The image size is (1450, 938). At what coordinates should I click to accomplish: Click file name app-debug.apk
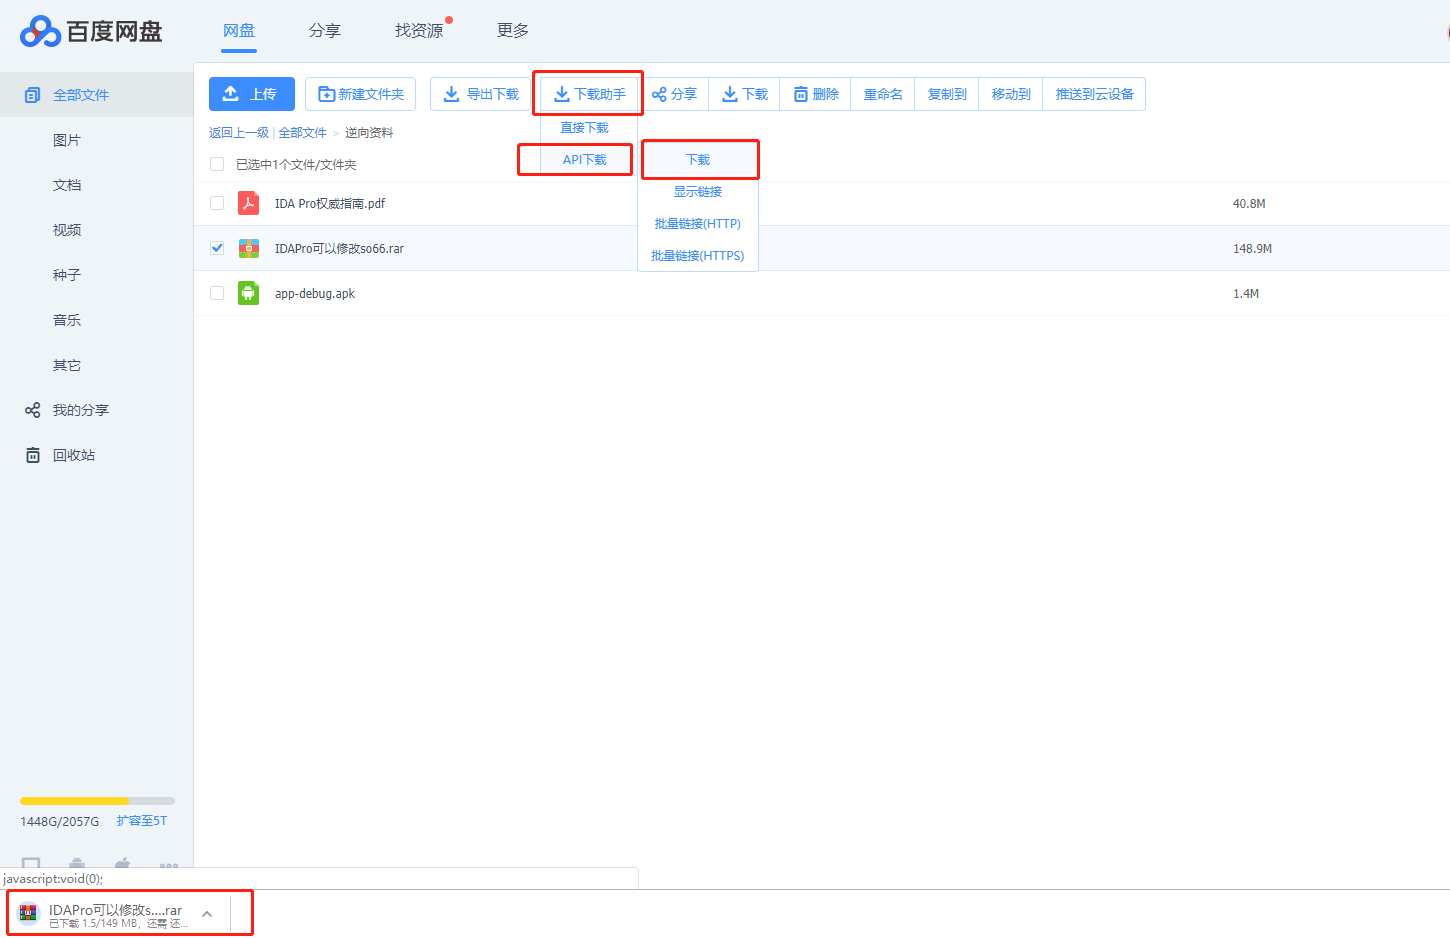pos(315,294)
